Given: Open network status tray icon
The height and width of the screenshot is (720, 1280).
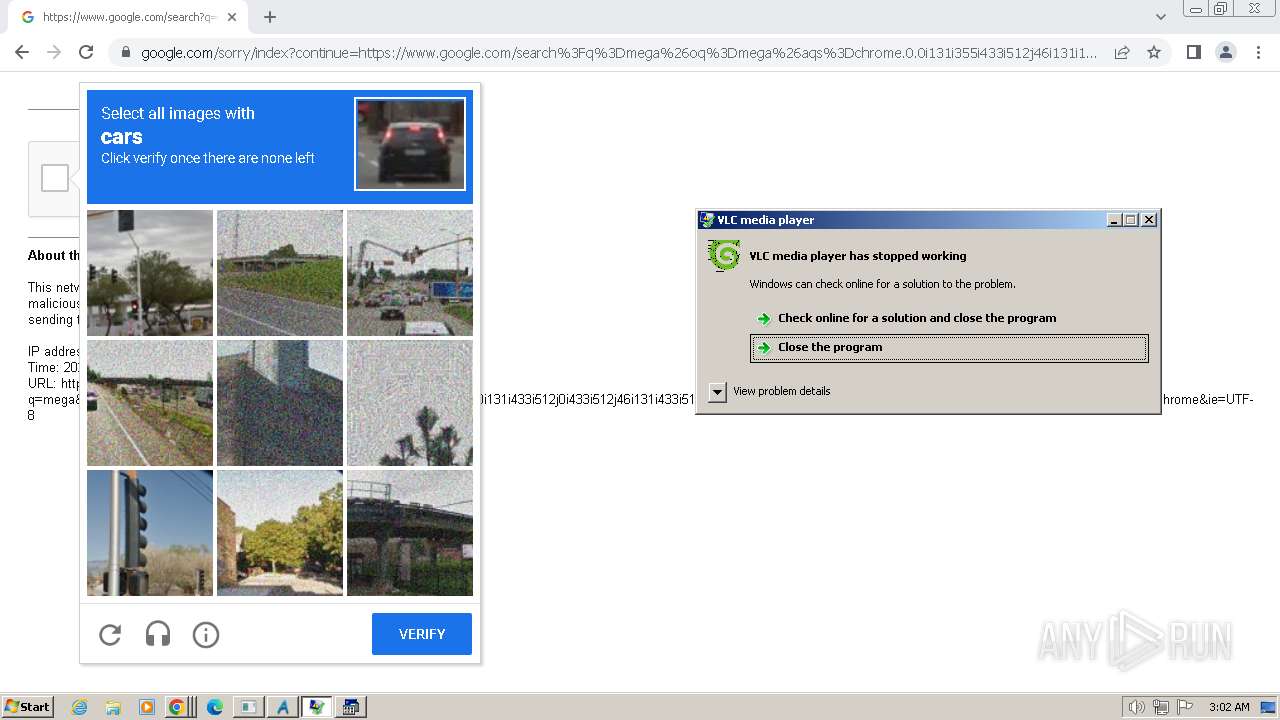Looking at the screenshot, I should 1161,707.
